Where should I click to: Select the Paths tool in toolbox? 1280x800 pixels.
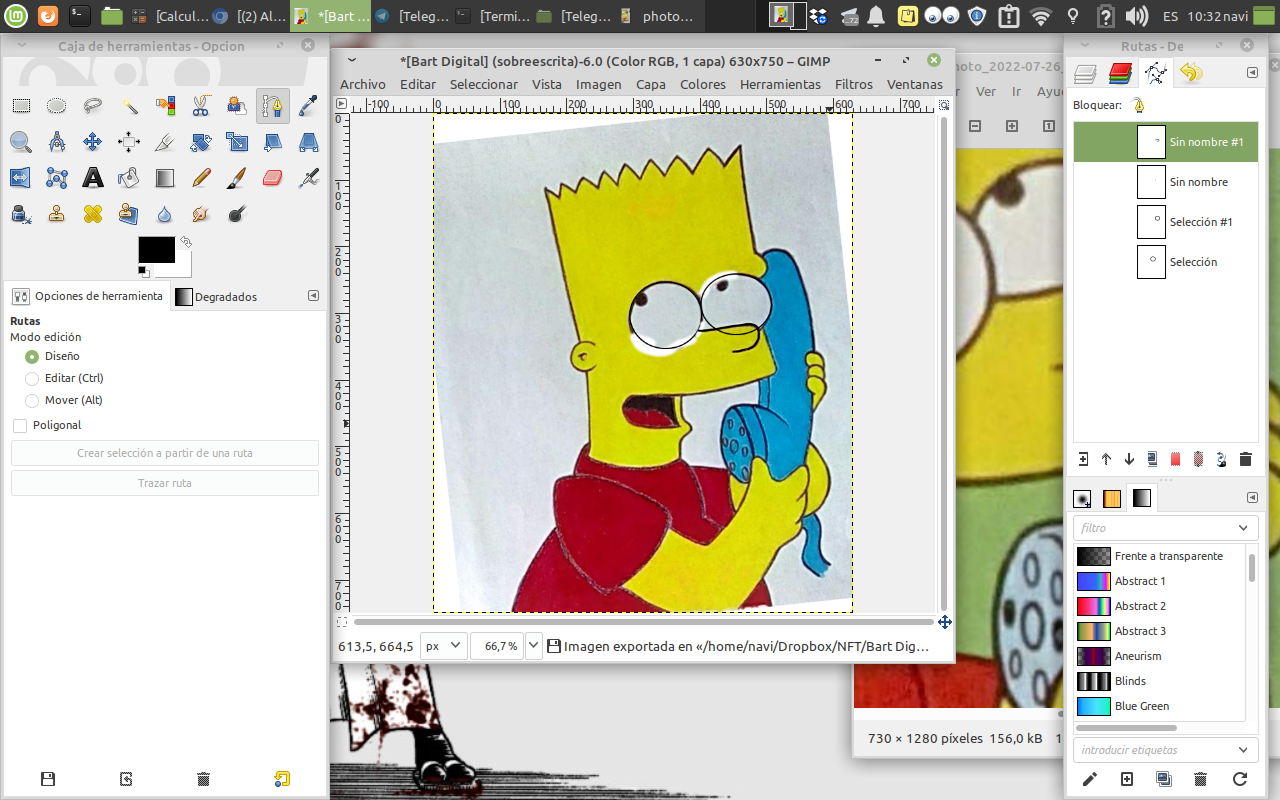pos(273,105)
